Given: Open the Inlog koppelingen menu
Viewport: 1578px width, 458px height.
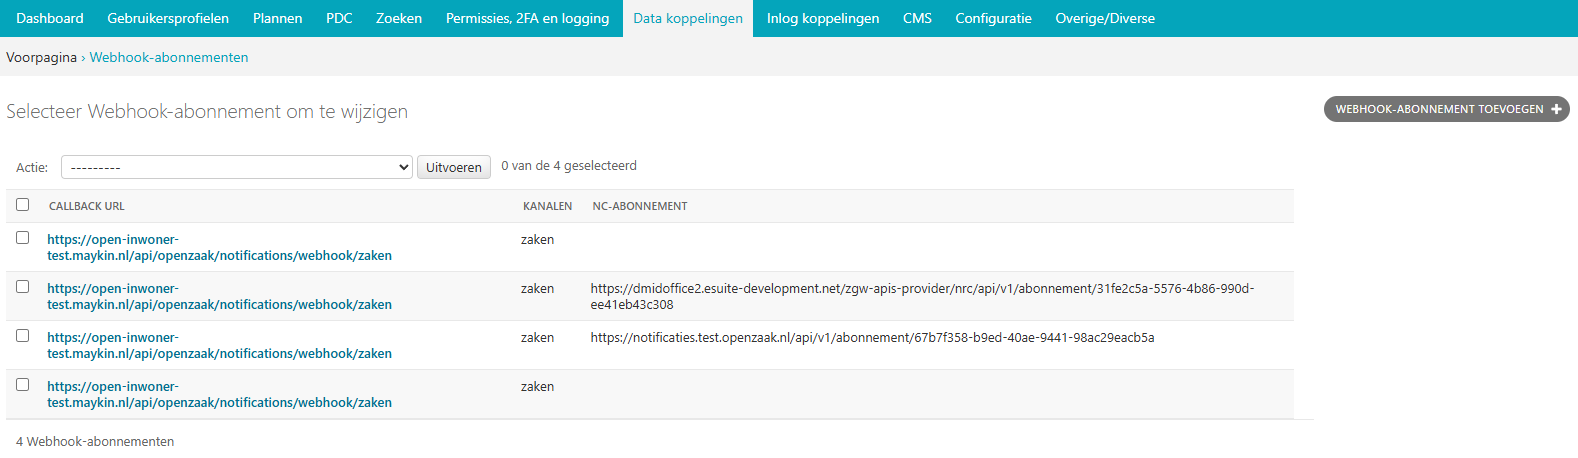Looking at the screenshot, I should [x=823, y=18].
